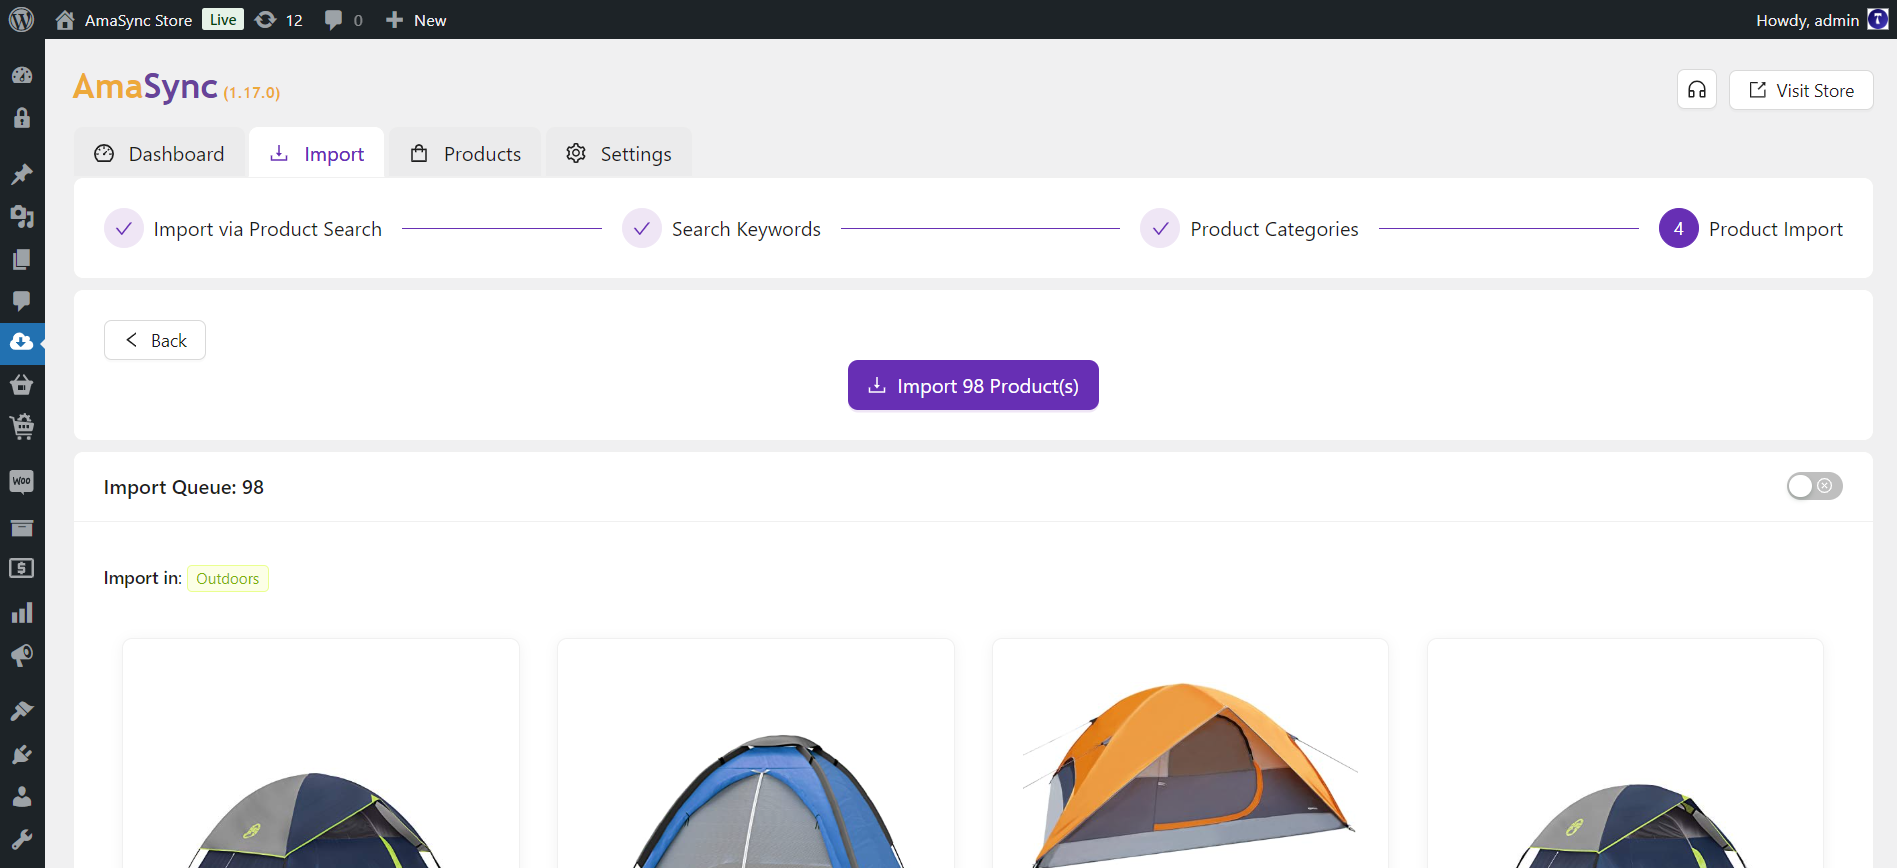Viewport: 1897px width, 868px height.
Task: Open the Settings tab
Action: tap(618, 153)
